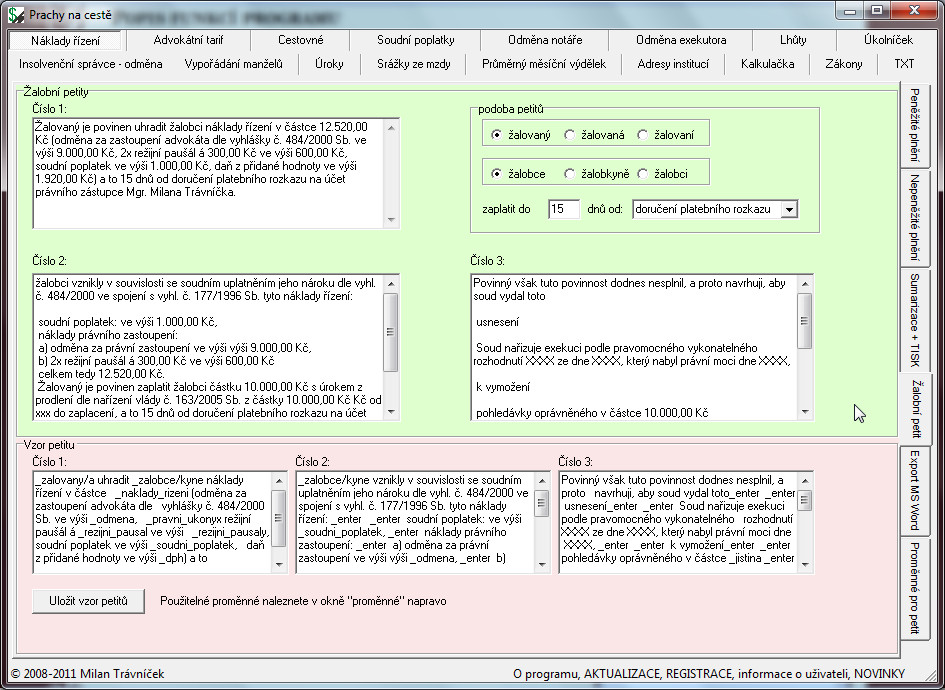
Task: Show the Proměnné pro petit side tab
Action: coord(914,588)
